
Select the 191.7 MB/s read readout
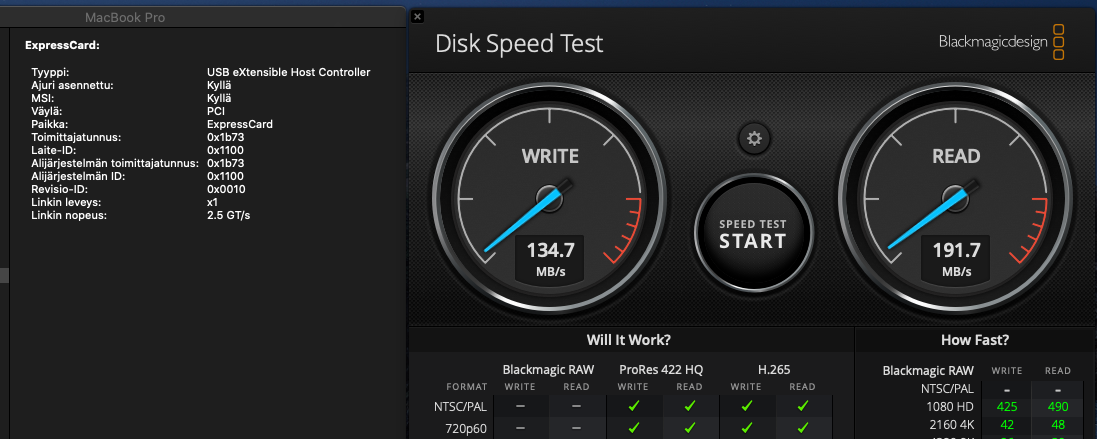[956, 258]
